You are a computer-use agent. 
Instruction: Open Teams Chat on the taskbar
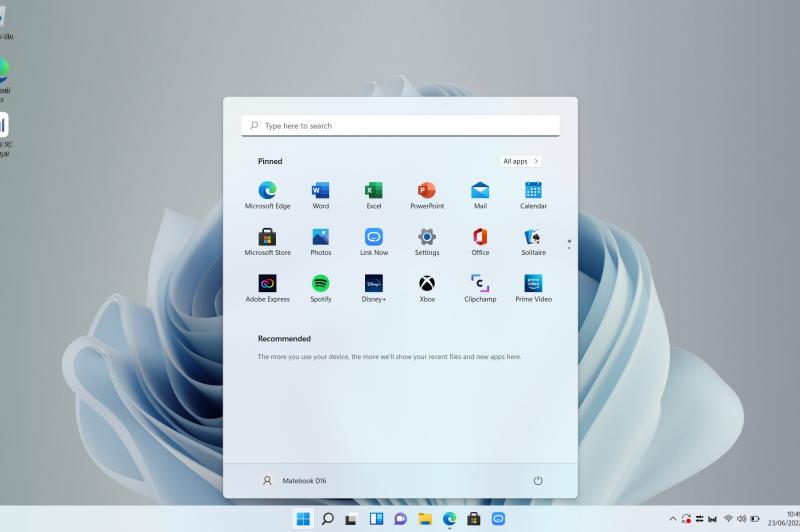coord(401,519)
